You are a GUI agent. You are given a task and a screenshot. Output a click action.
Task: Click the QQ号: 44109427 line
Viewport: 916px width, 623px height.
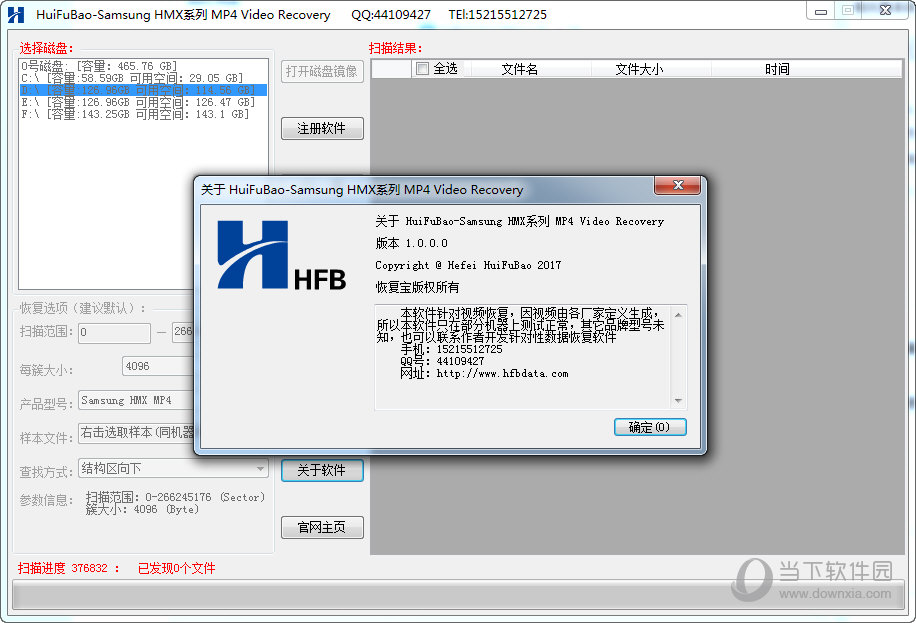442,361
